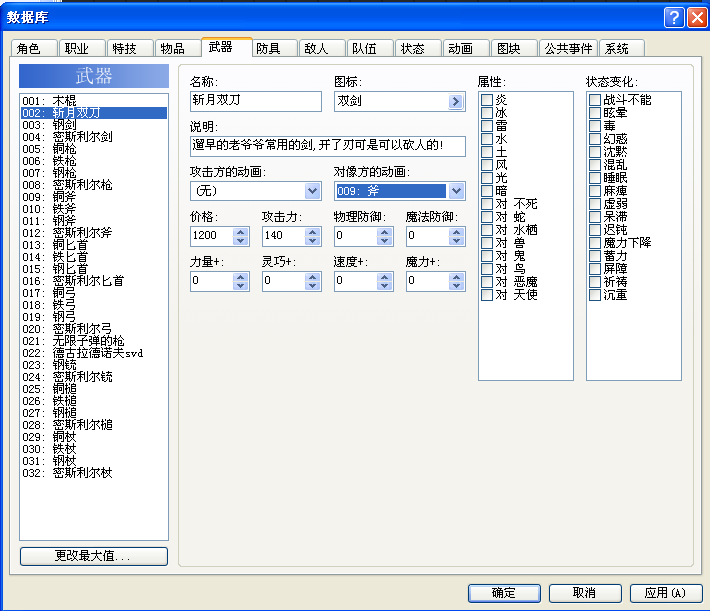Open the 攻击方的动画 dropdown
This screenshot has height=611, width=710.
[x=312, y=191]
